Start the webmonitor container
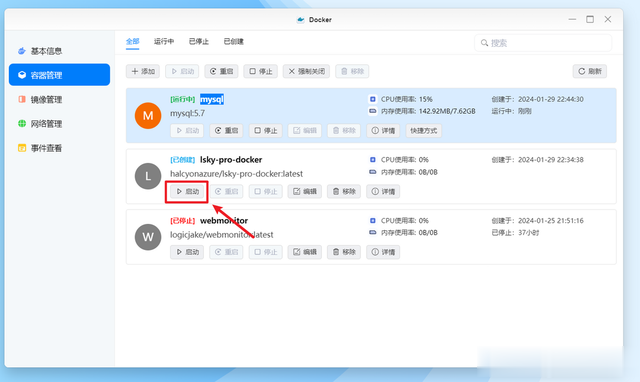The width and height of the screenshot is (640, 382). coord(187,252)
